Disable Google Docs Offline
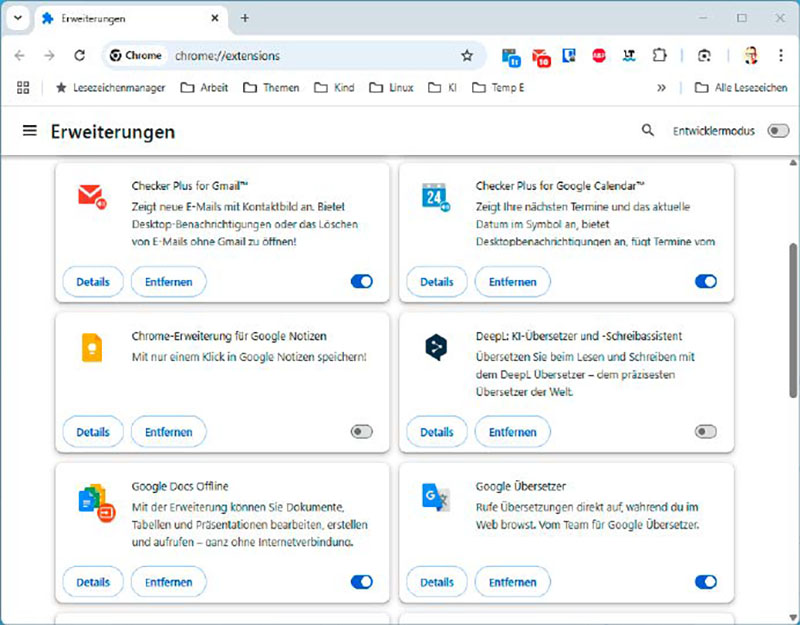800x625 pixels. 362,582
